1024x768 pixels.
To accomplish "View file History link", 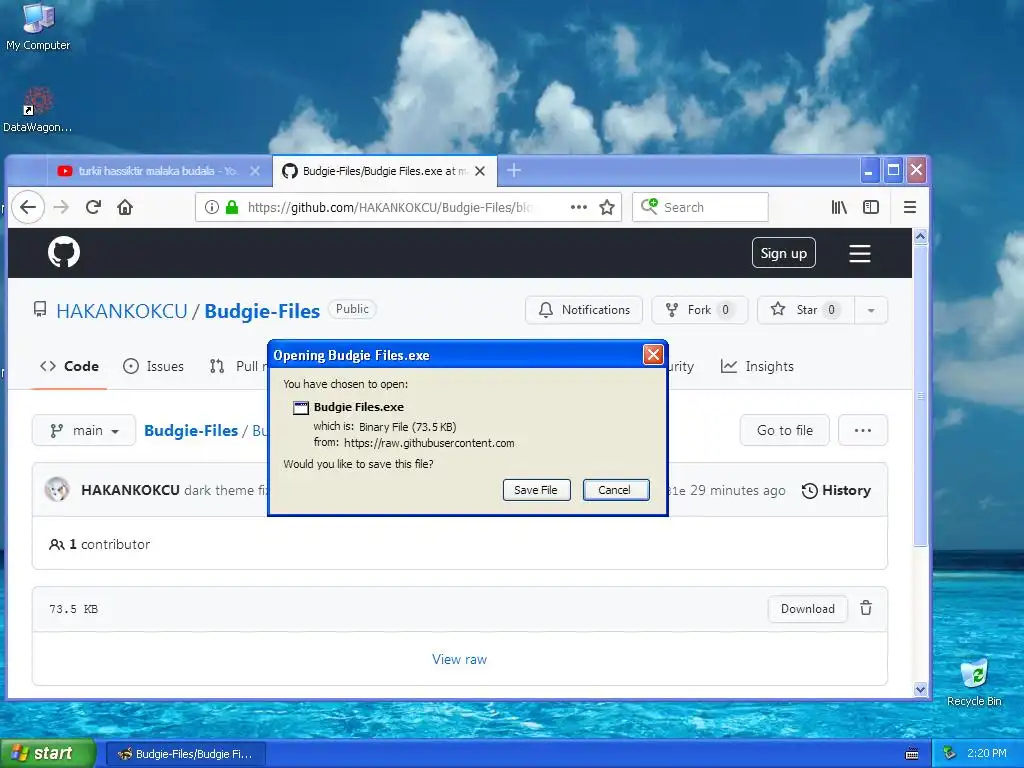I will tap(836, 490).
